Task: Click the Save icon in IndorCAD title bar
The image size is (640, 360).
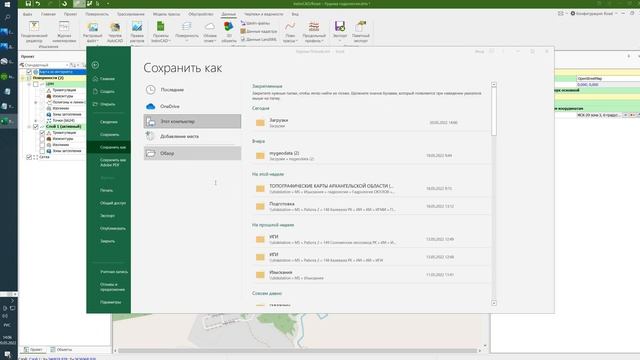Action: point(28,4)
